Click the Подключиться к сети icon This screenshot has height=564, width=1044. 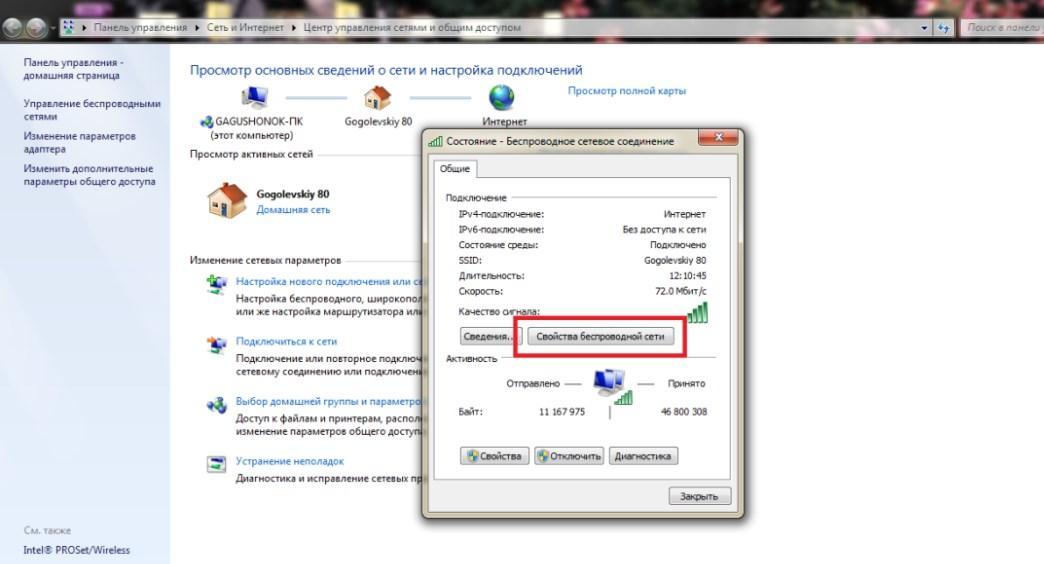click(216, 344)
